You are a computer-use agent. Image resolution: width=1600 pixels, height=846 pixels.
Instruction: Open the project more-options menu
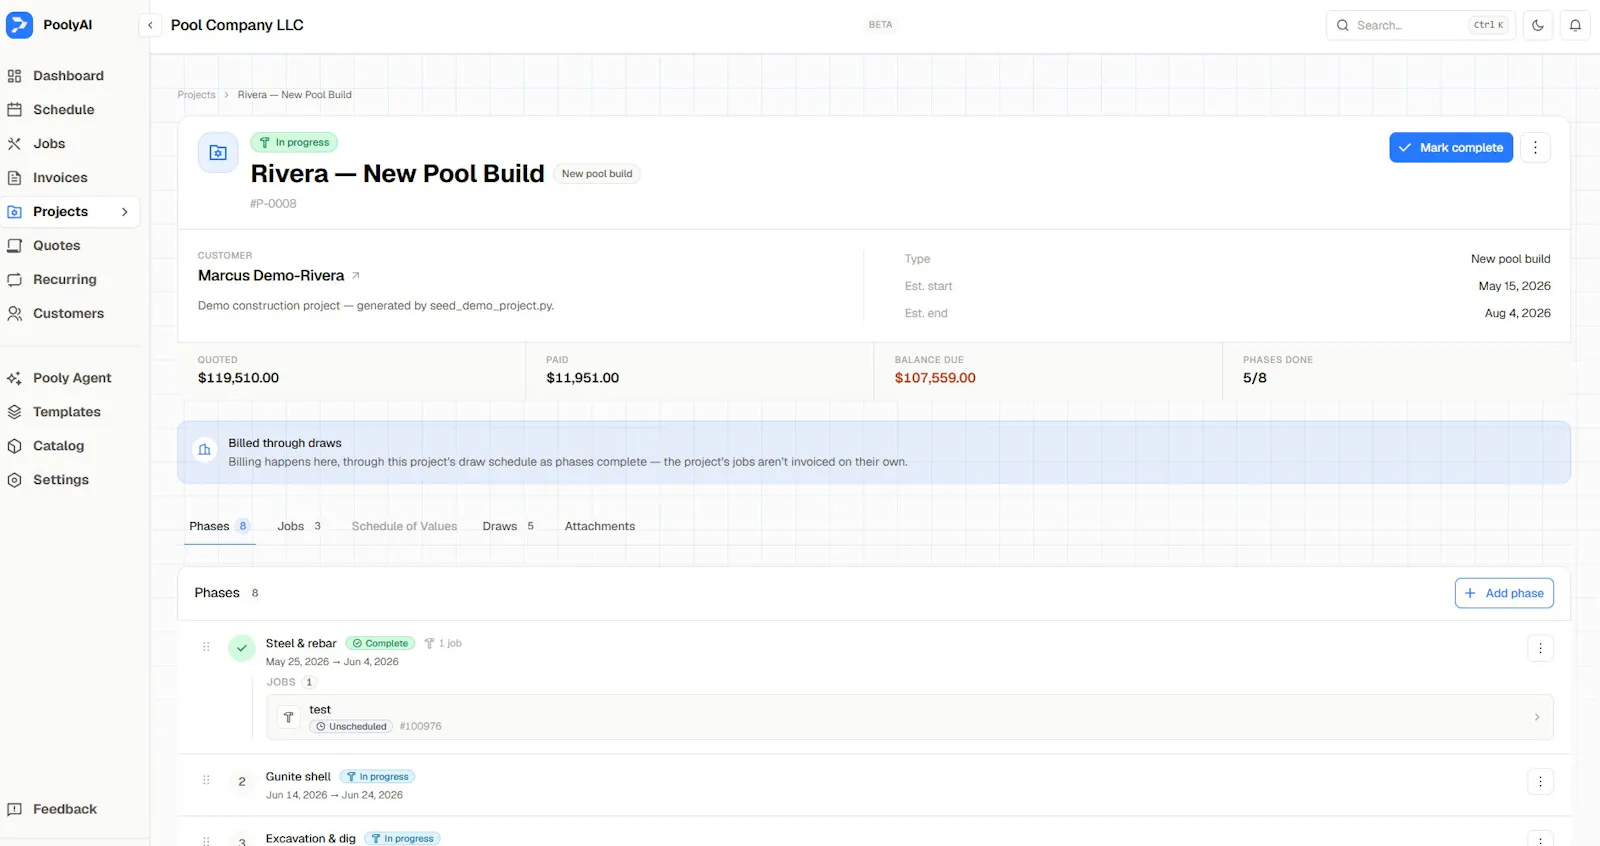tap(1535, 147)
